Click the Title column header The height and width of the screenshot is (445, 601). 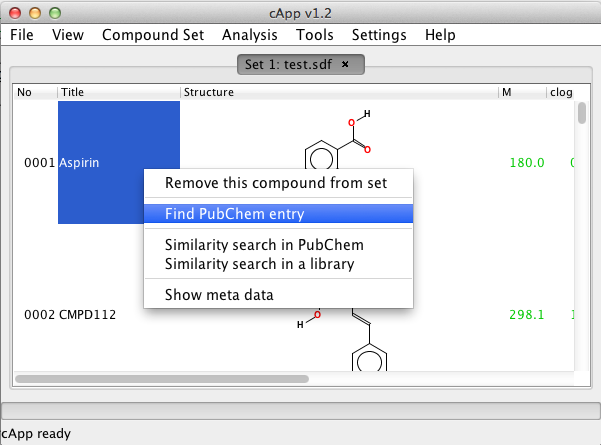[x=119, y=92]
